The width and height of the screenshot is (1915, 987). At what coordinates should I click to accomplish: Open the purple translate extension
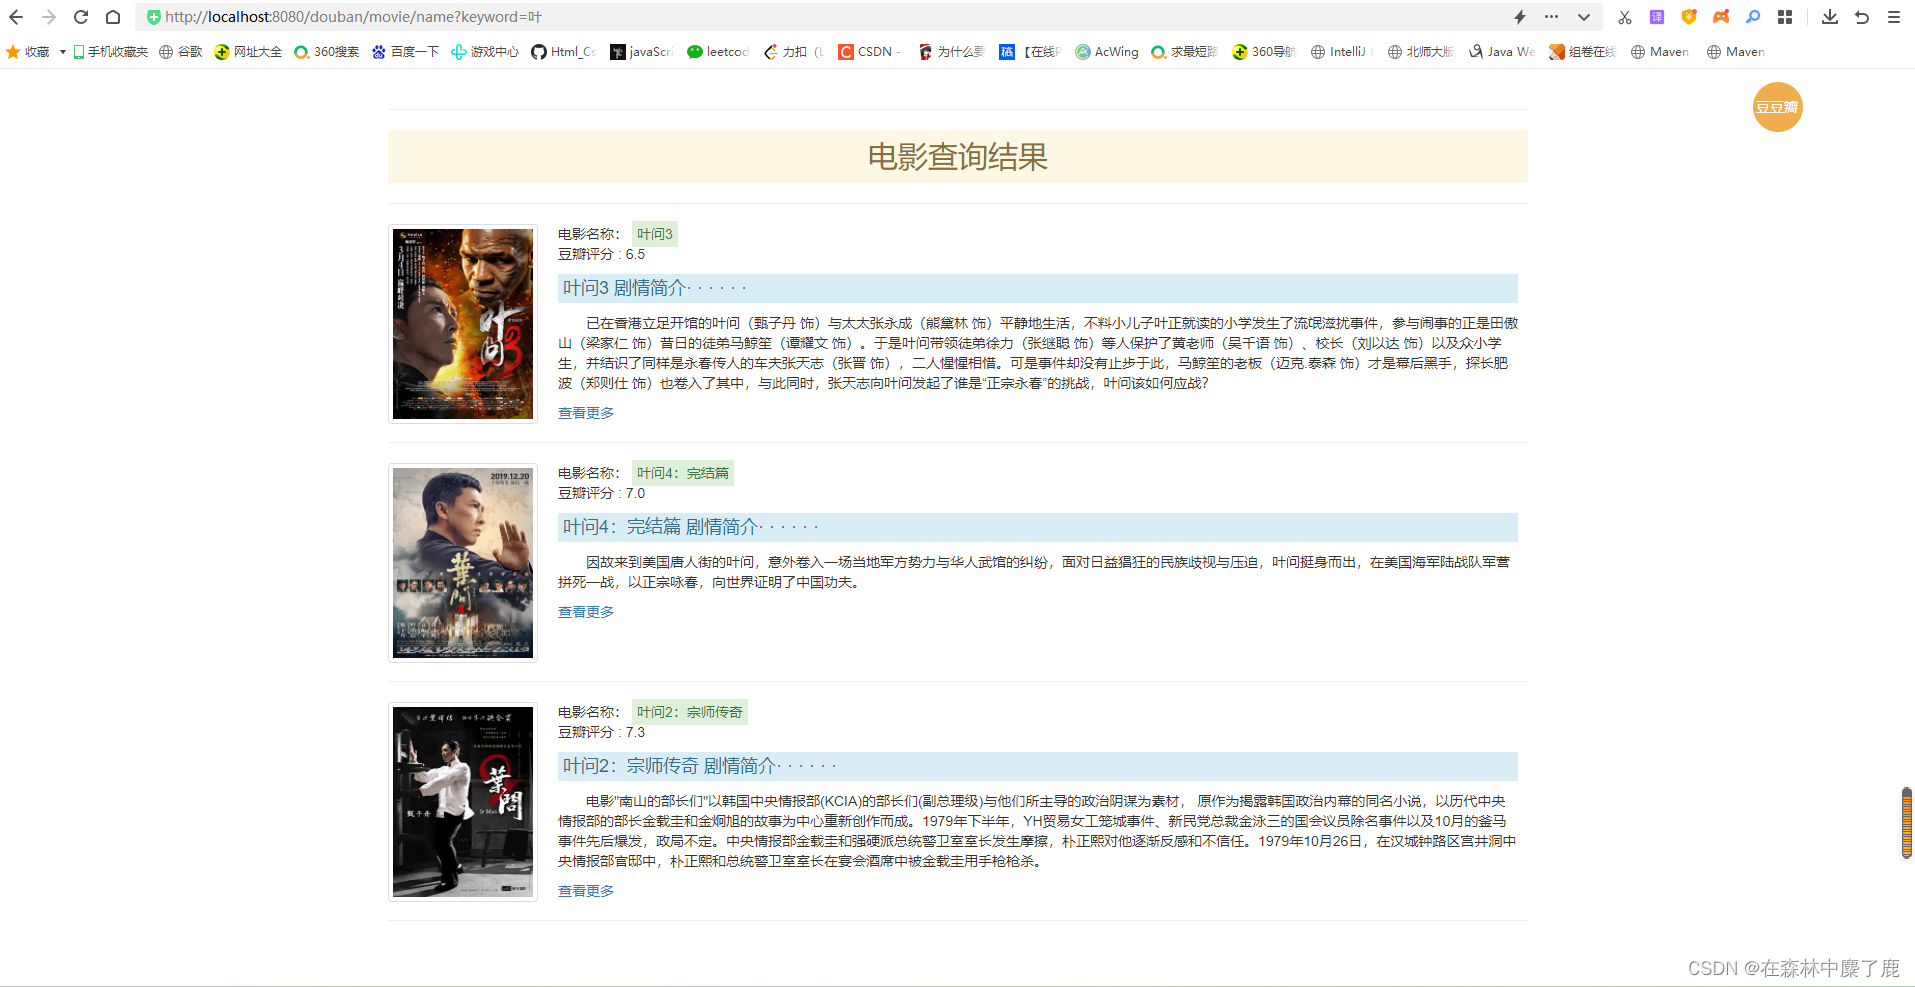(1657, 17)
